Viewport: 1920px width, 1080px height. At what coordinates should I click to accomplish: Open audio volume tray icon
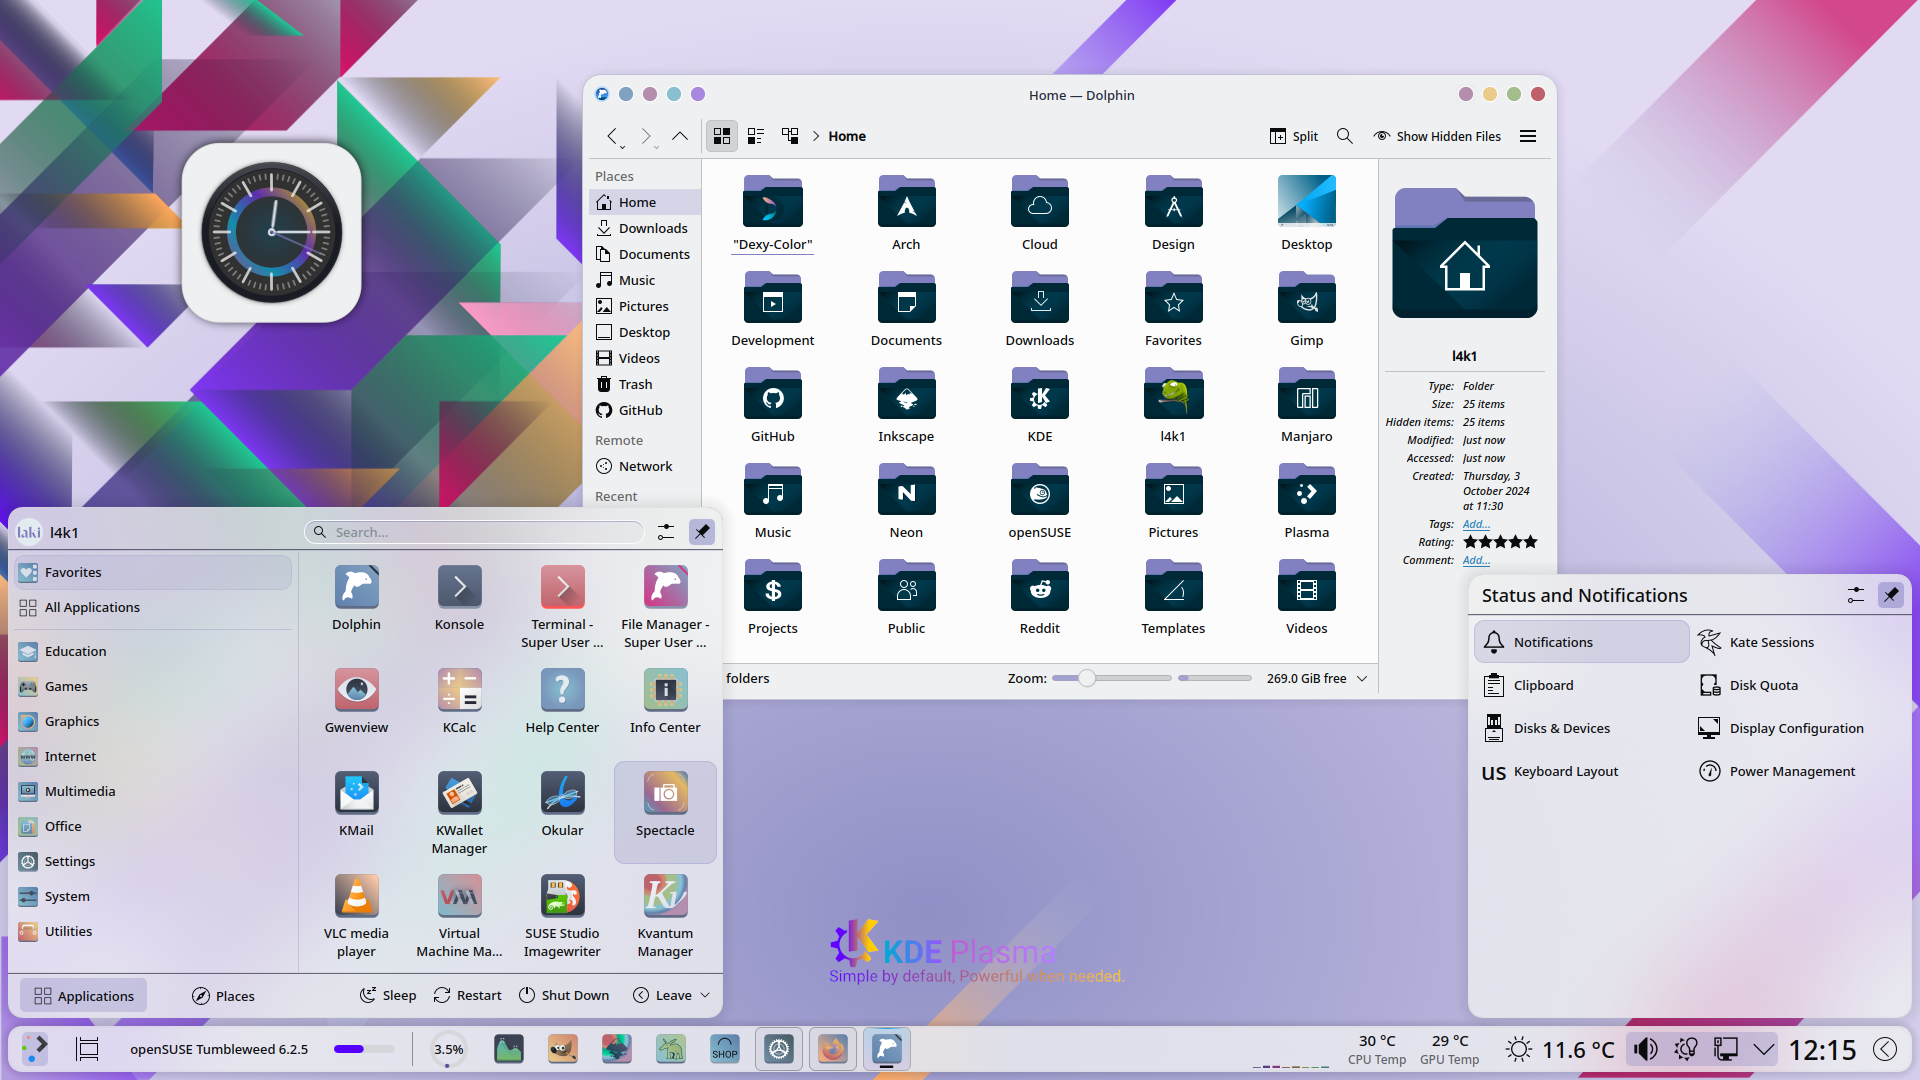coord(1645,1049)
